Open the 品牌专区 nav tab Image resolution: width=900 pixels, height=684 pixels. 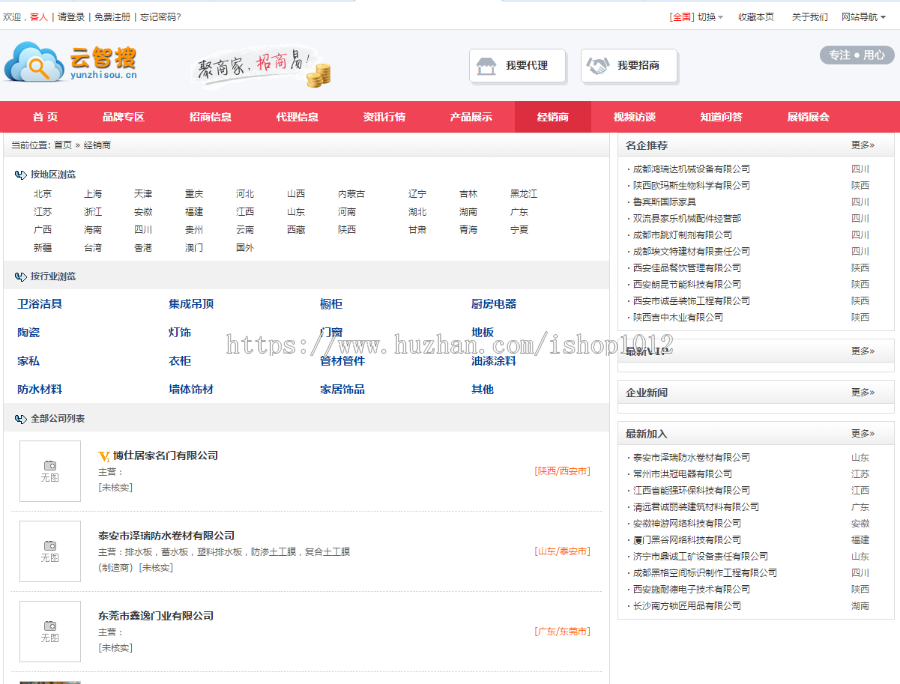123,117
